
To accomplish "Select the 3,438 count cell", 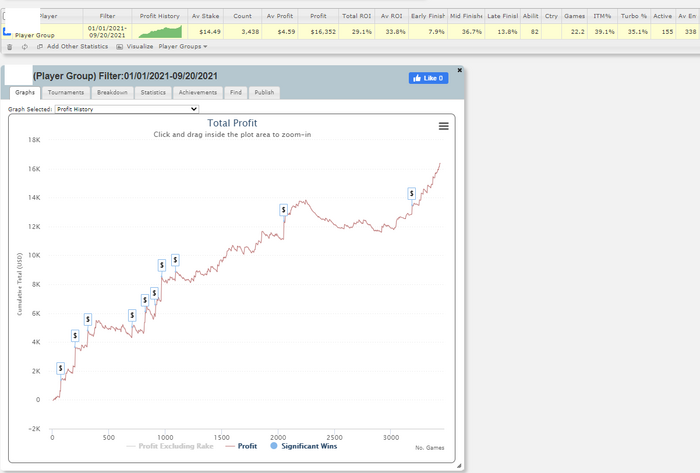I will pyautogui.click(x=242, y=32).
